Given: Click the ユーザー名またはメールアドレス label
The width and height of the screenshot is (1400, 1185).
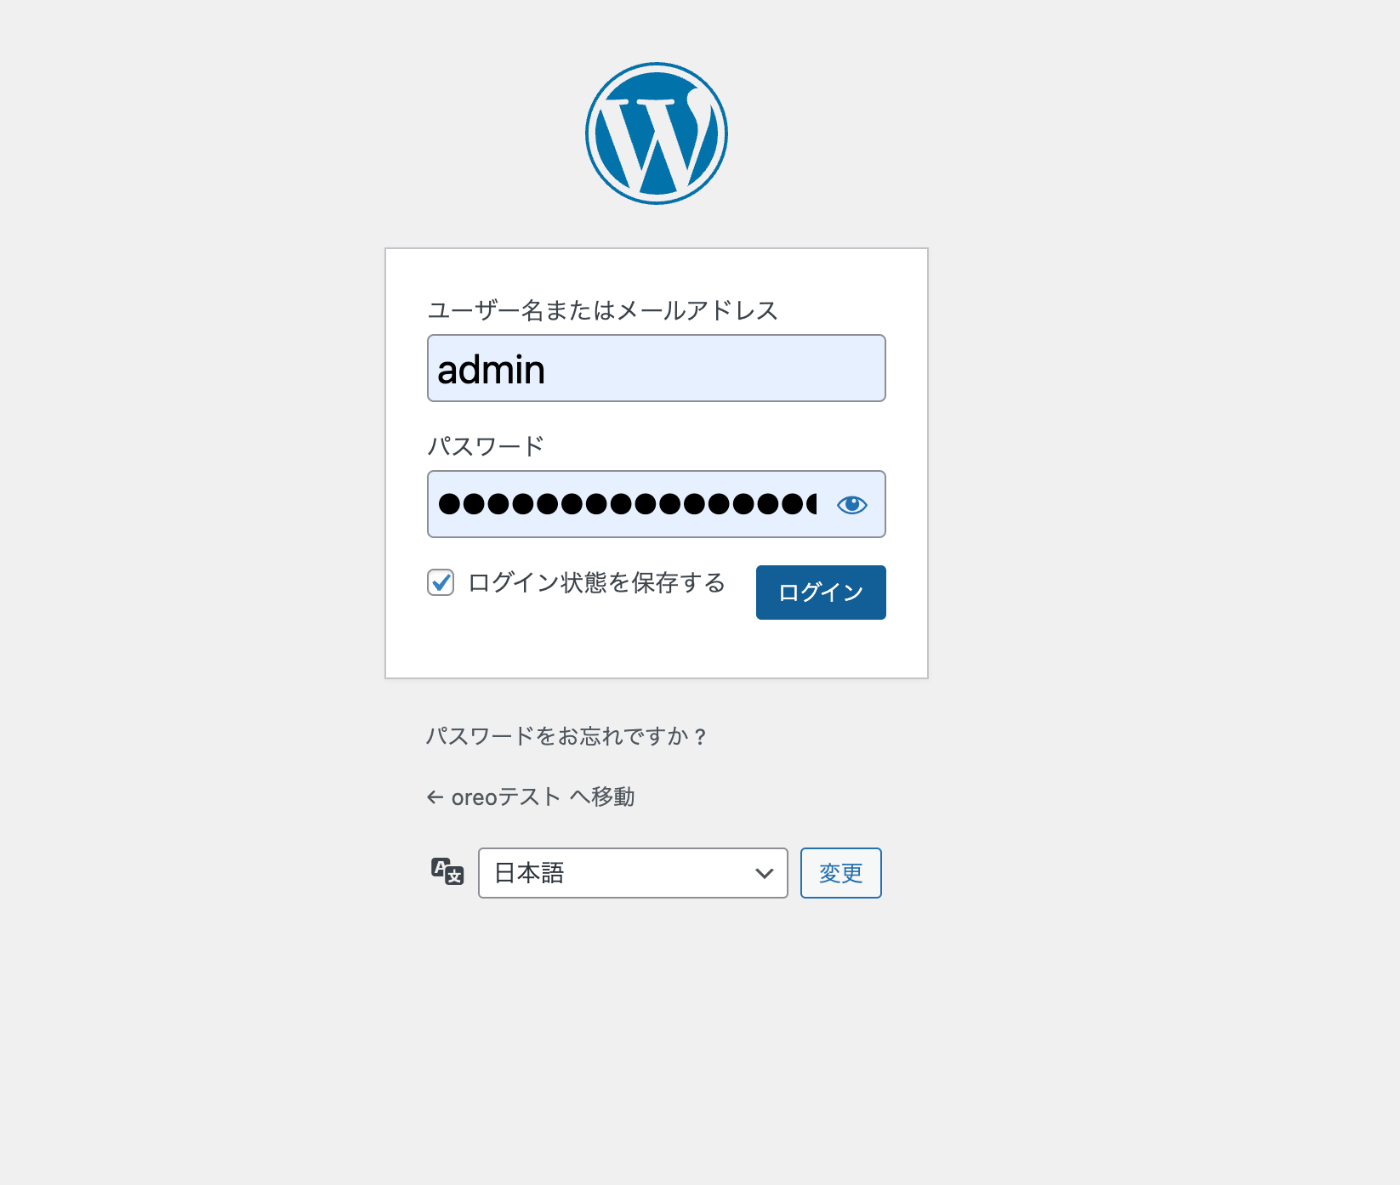Looking at the screenshot, I should tap(603, 310).
